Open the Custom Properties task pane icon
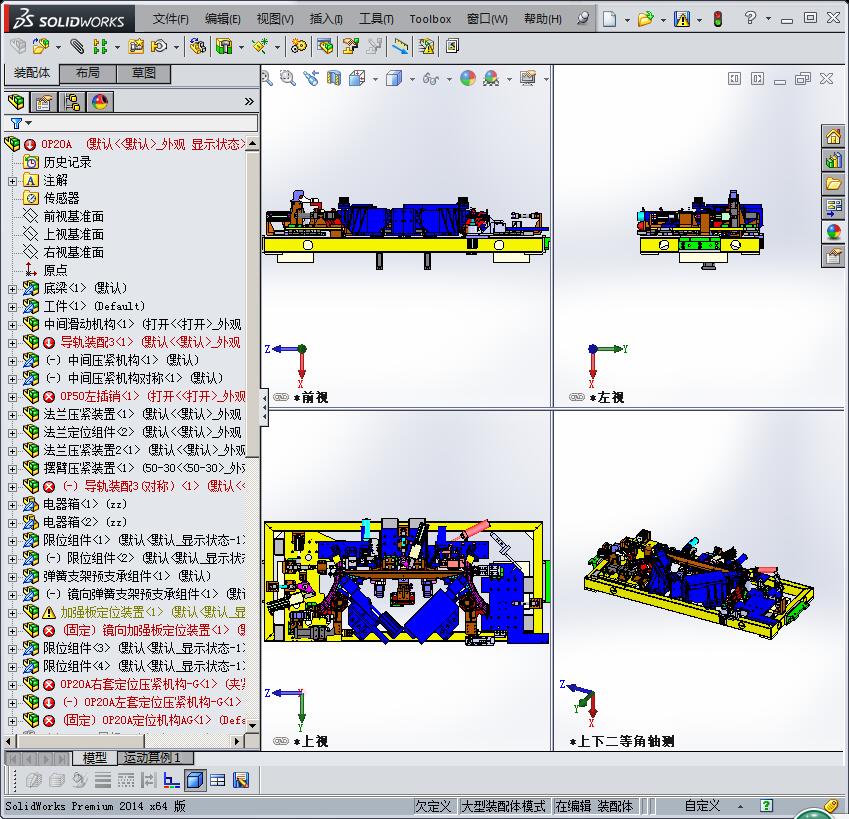The width and height of the screenshot is (849, 819). tap(833, 255)
